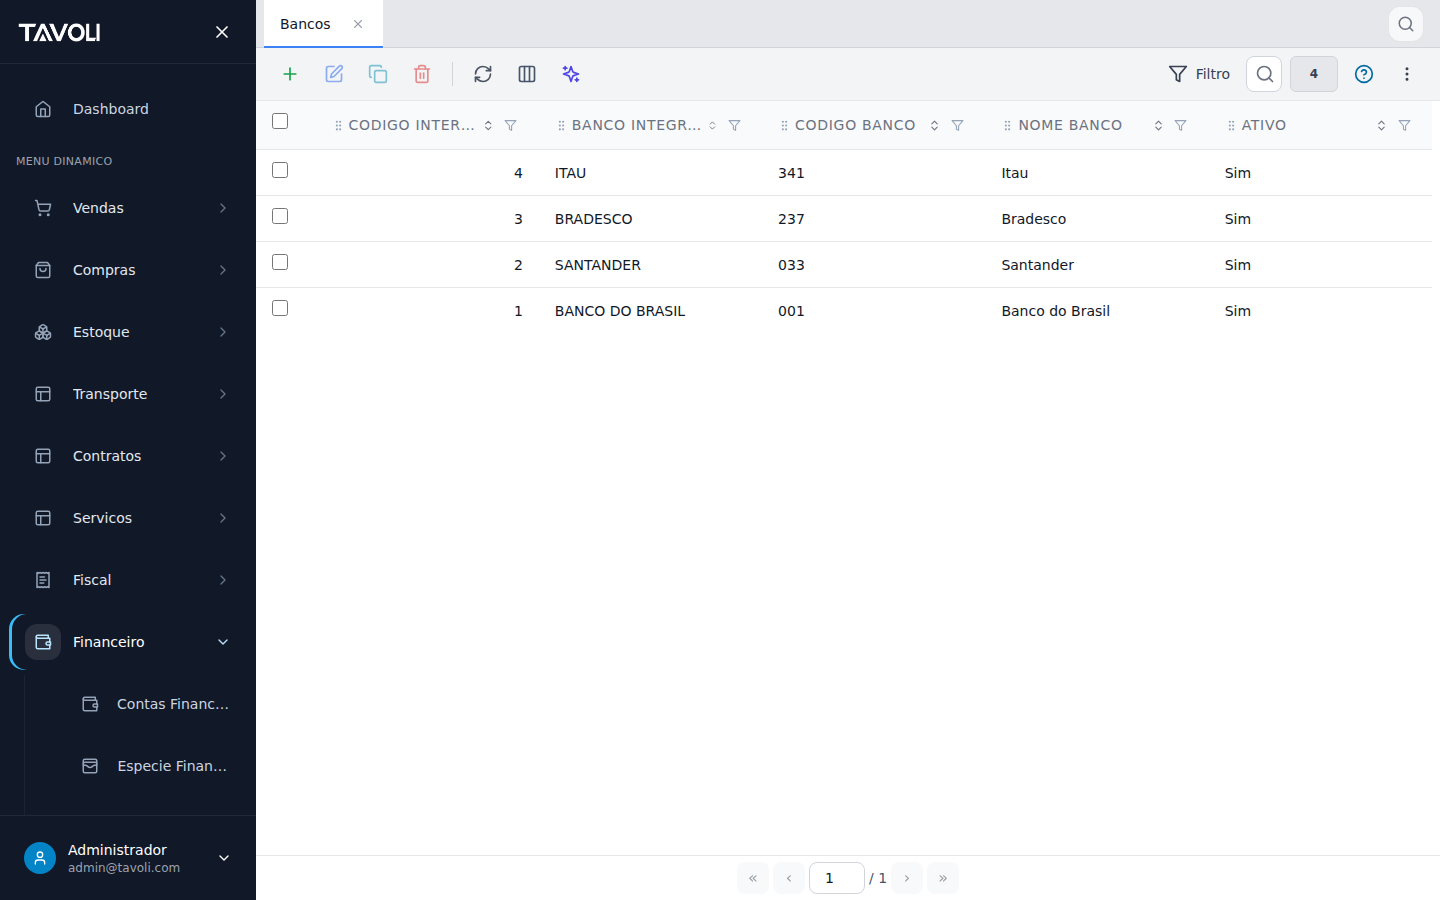1440x900 pixels.
Task: Click the Dashboard home icon
Action: [43, 109]
